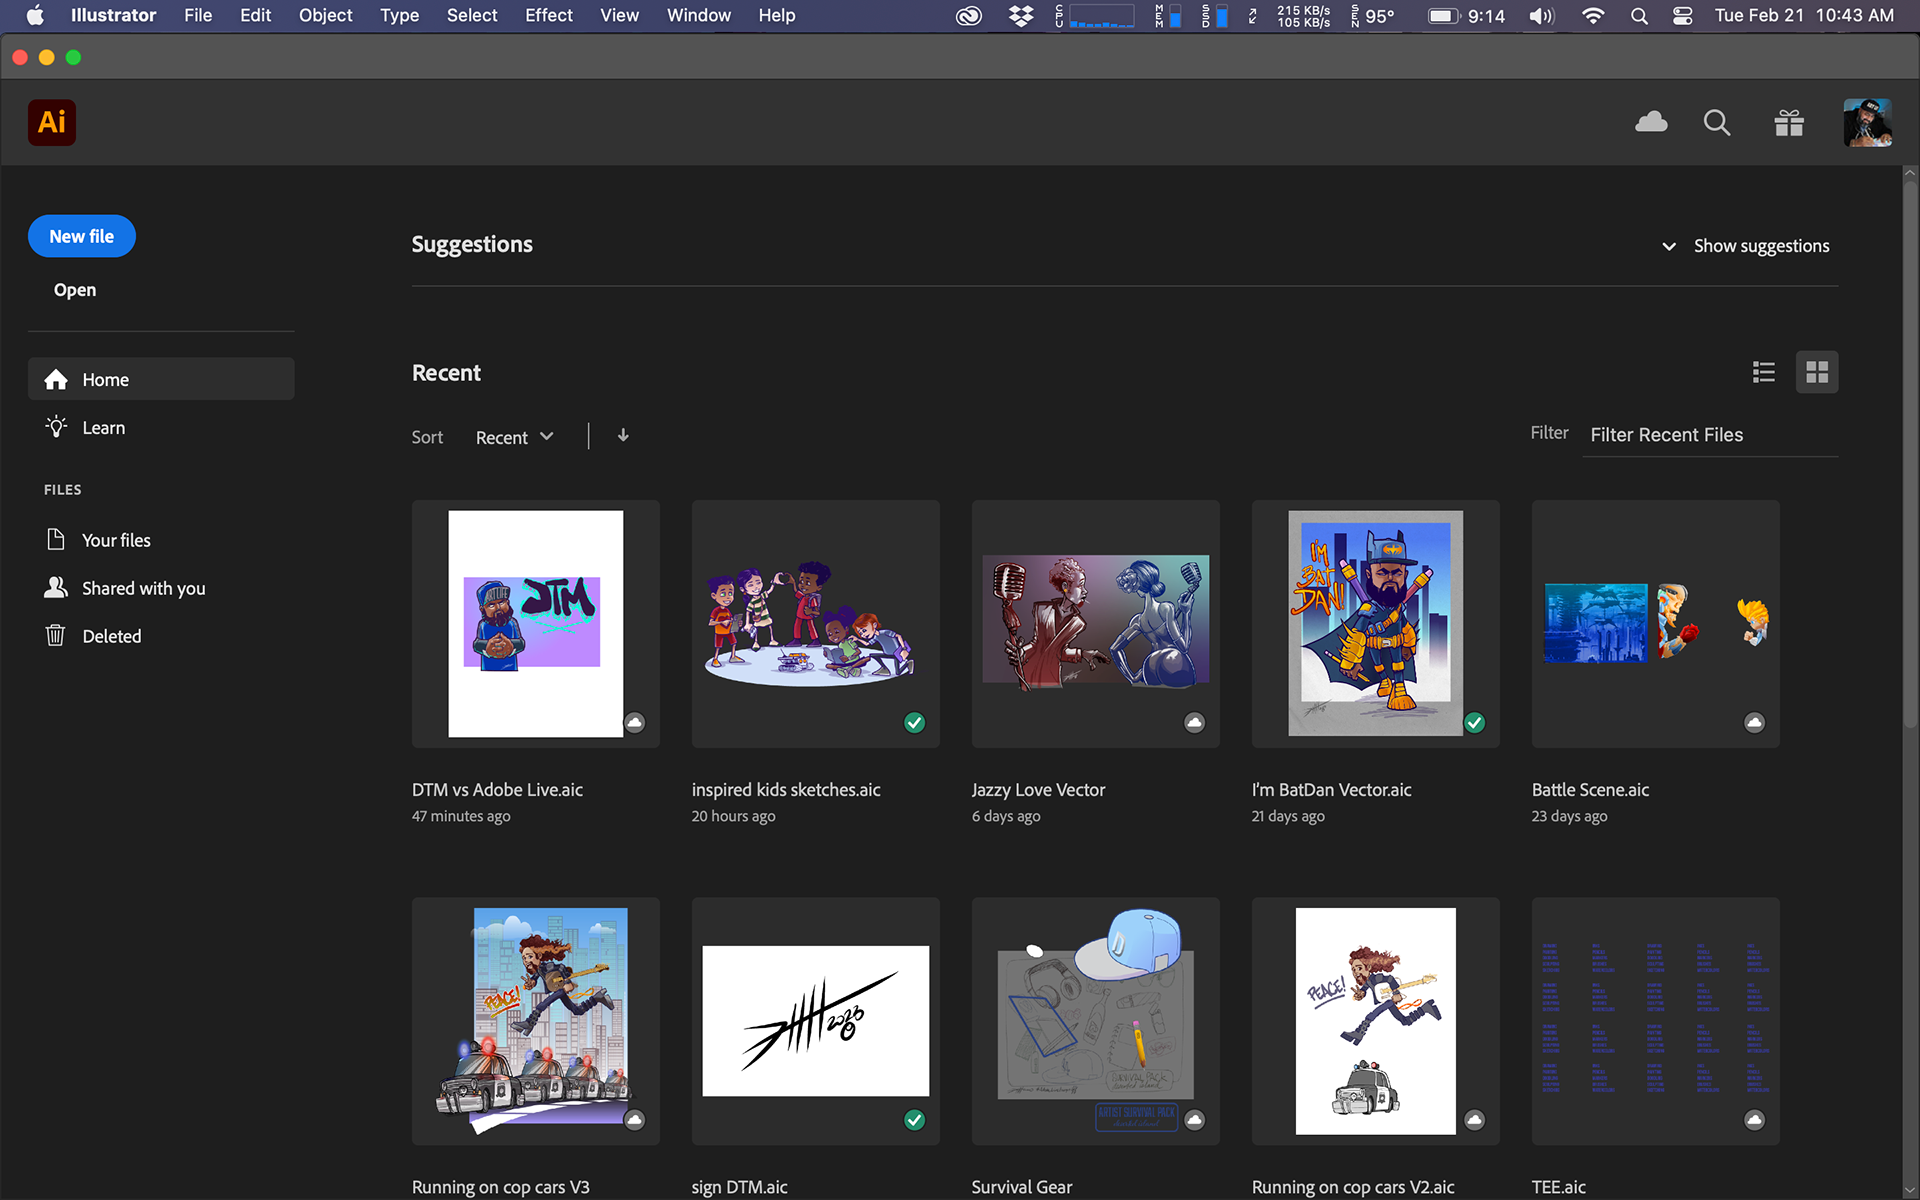This screenshot has height=1200, width=1920.
Task: Click the Apple menu icon
Action: [35, 16]
